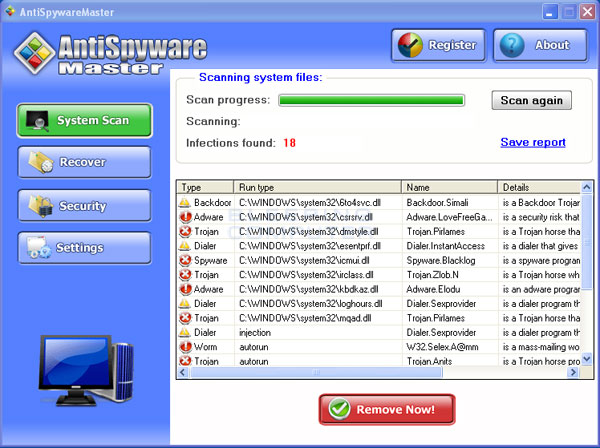
Task: Click the scroll up arrow of the results list
Action: (x=586, y=187)
